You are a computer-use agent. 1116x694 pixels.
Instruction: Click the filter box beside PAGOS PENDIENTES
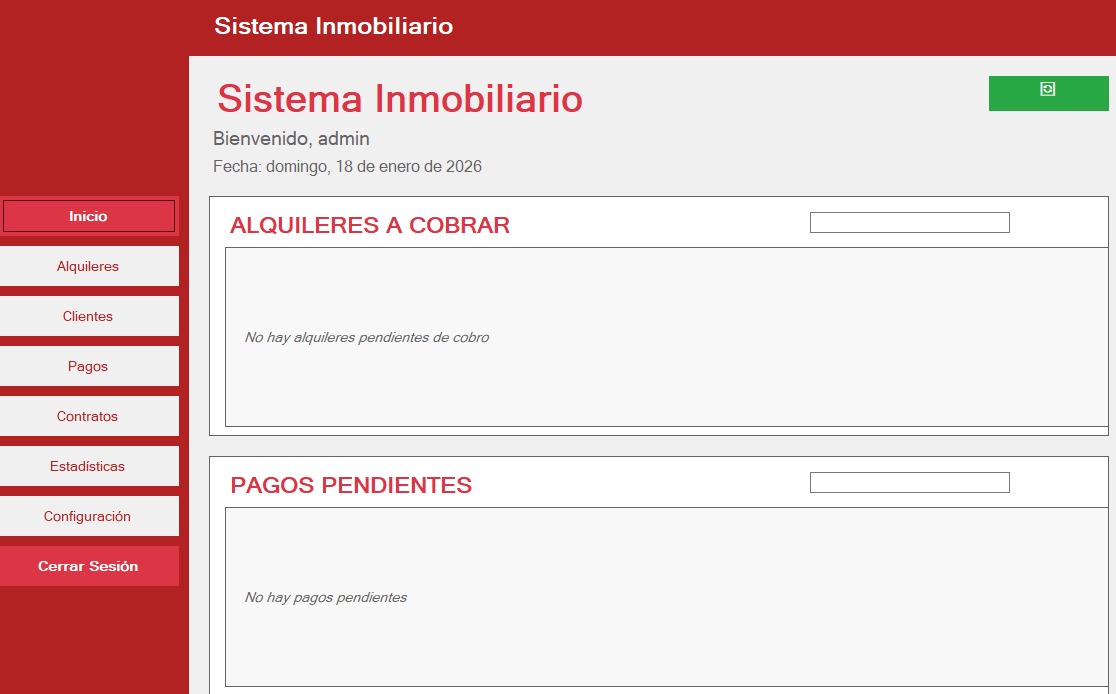(x=909, y=482)
